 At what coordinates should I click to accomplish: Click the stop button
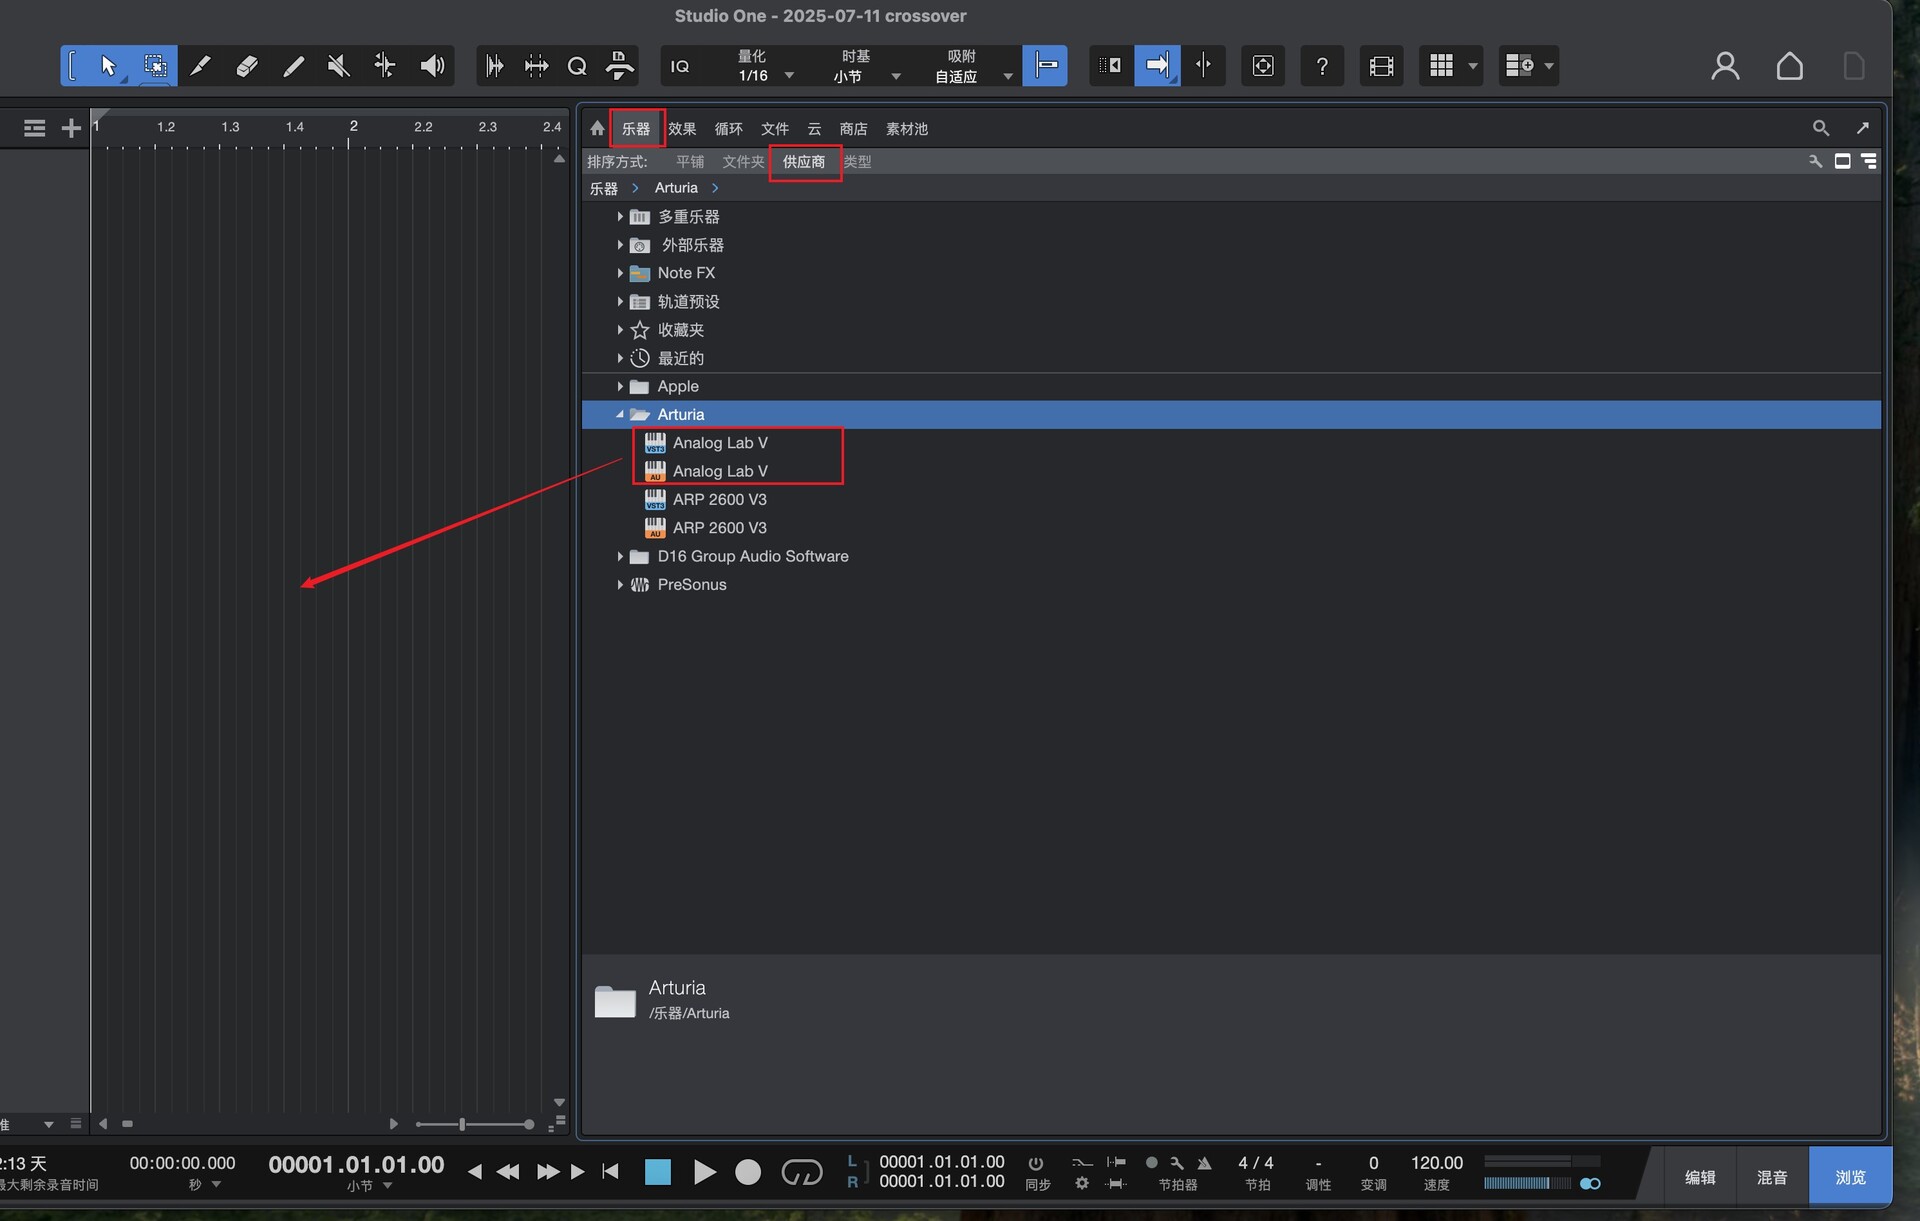[658, 1172]
